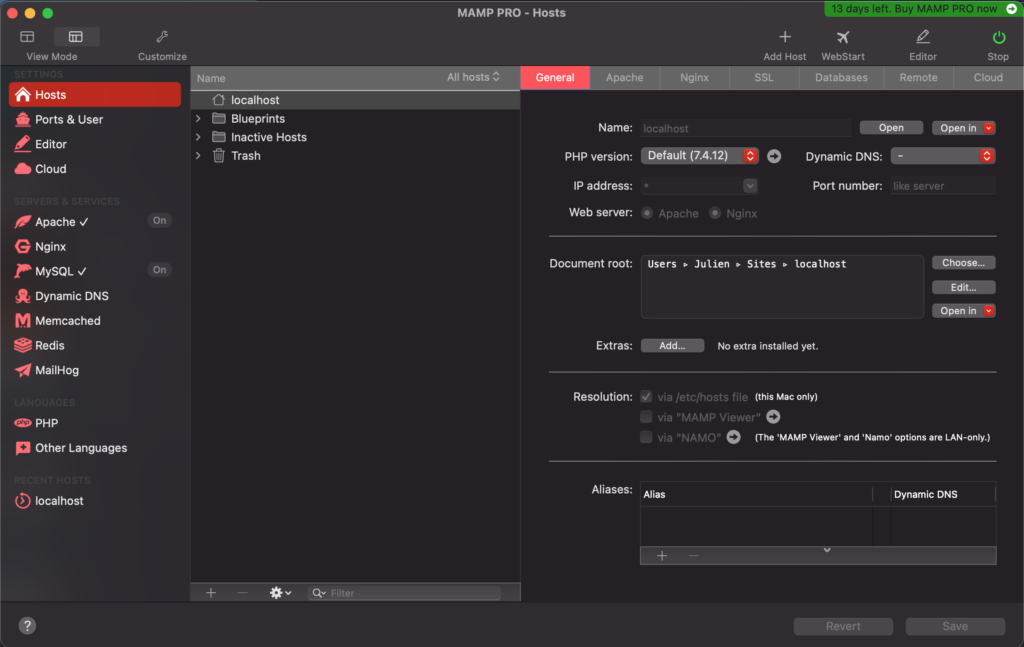Click Edit... document root button

[x=963, y=287]
